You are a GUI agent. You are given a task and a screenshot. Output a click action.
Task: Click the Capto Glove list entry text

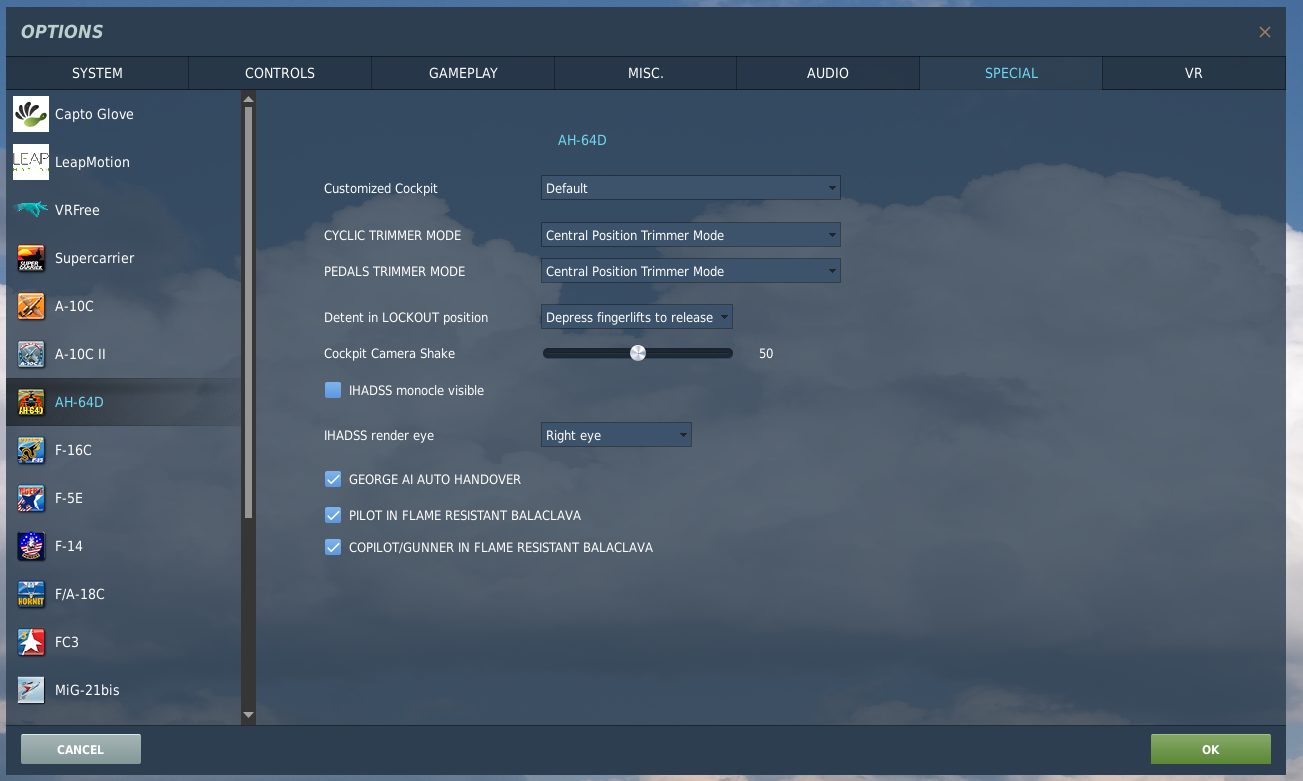pos(94,114)
